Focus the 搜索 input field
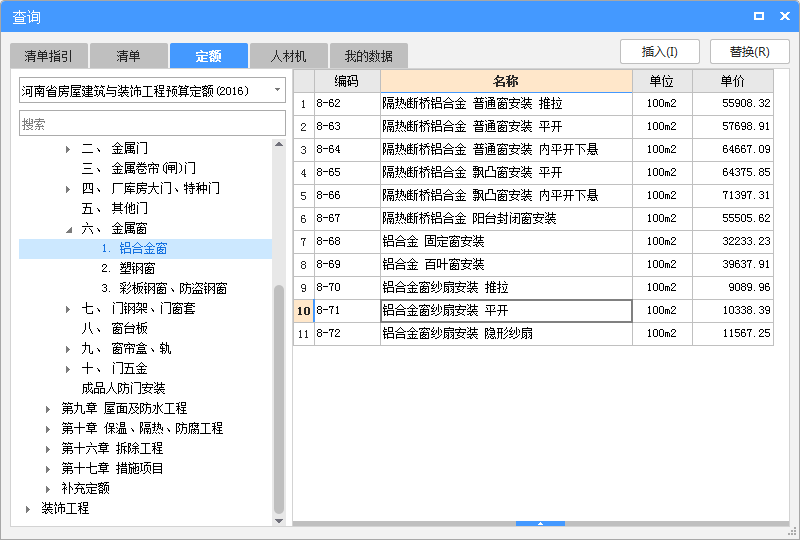Screen dimensions: 800x540 click(x=152, y=124)
